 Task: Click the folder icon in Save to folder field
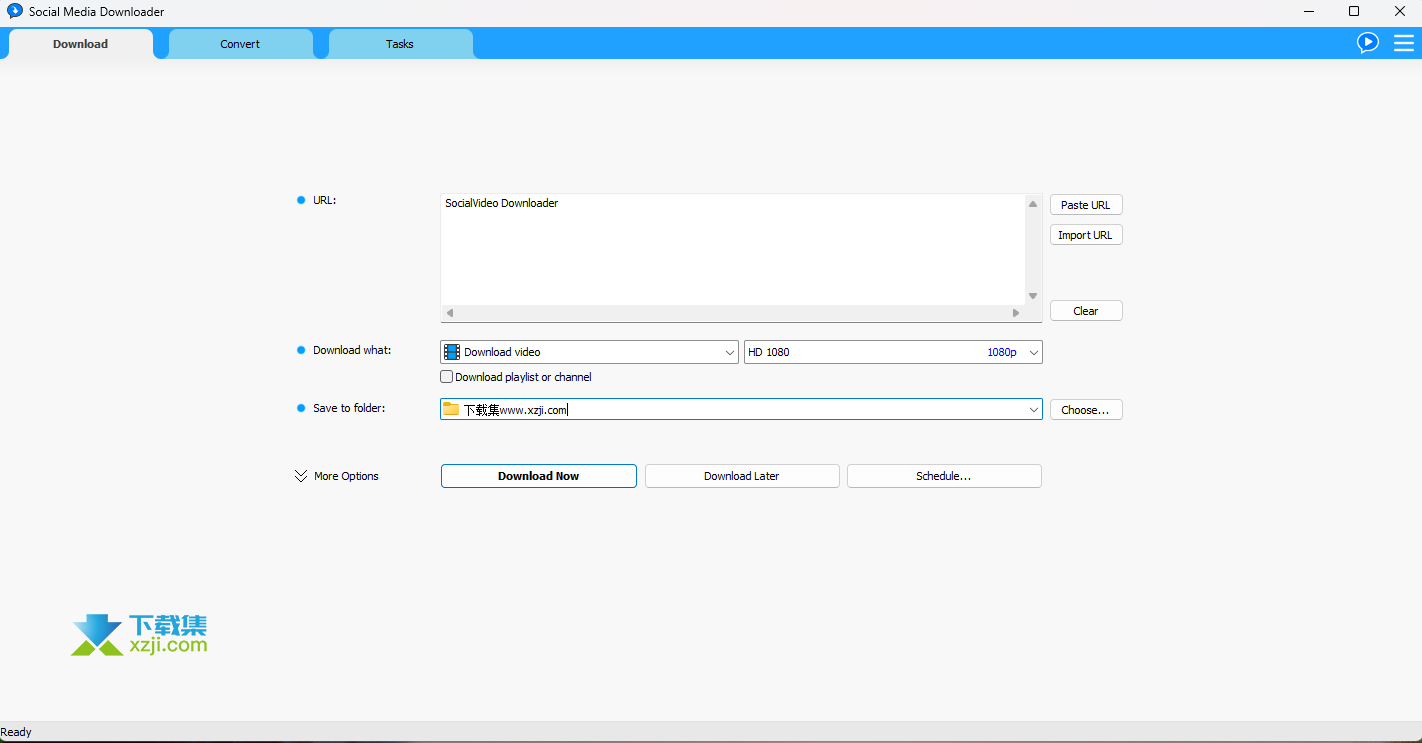[451, 409]
